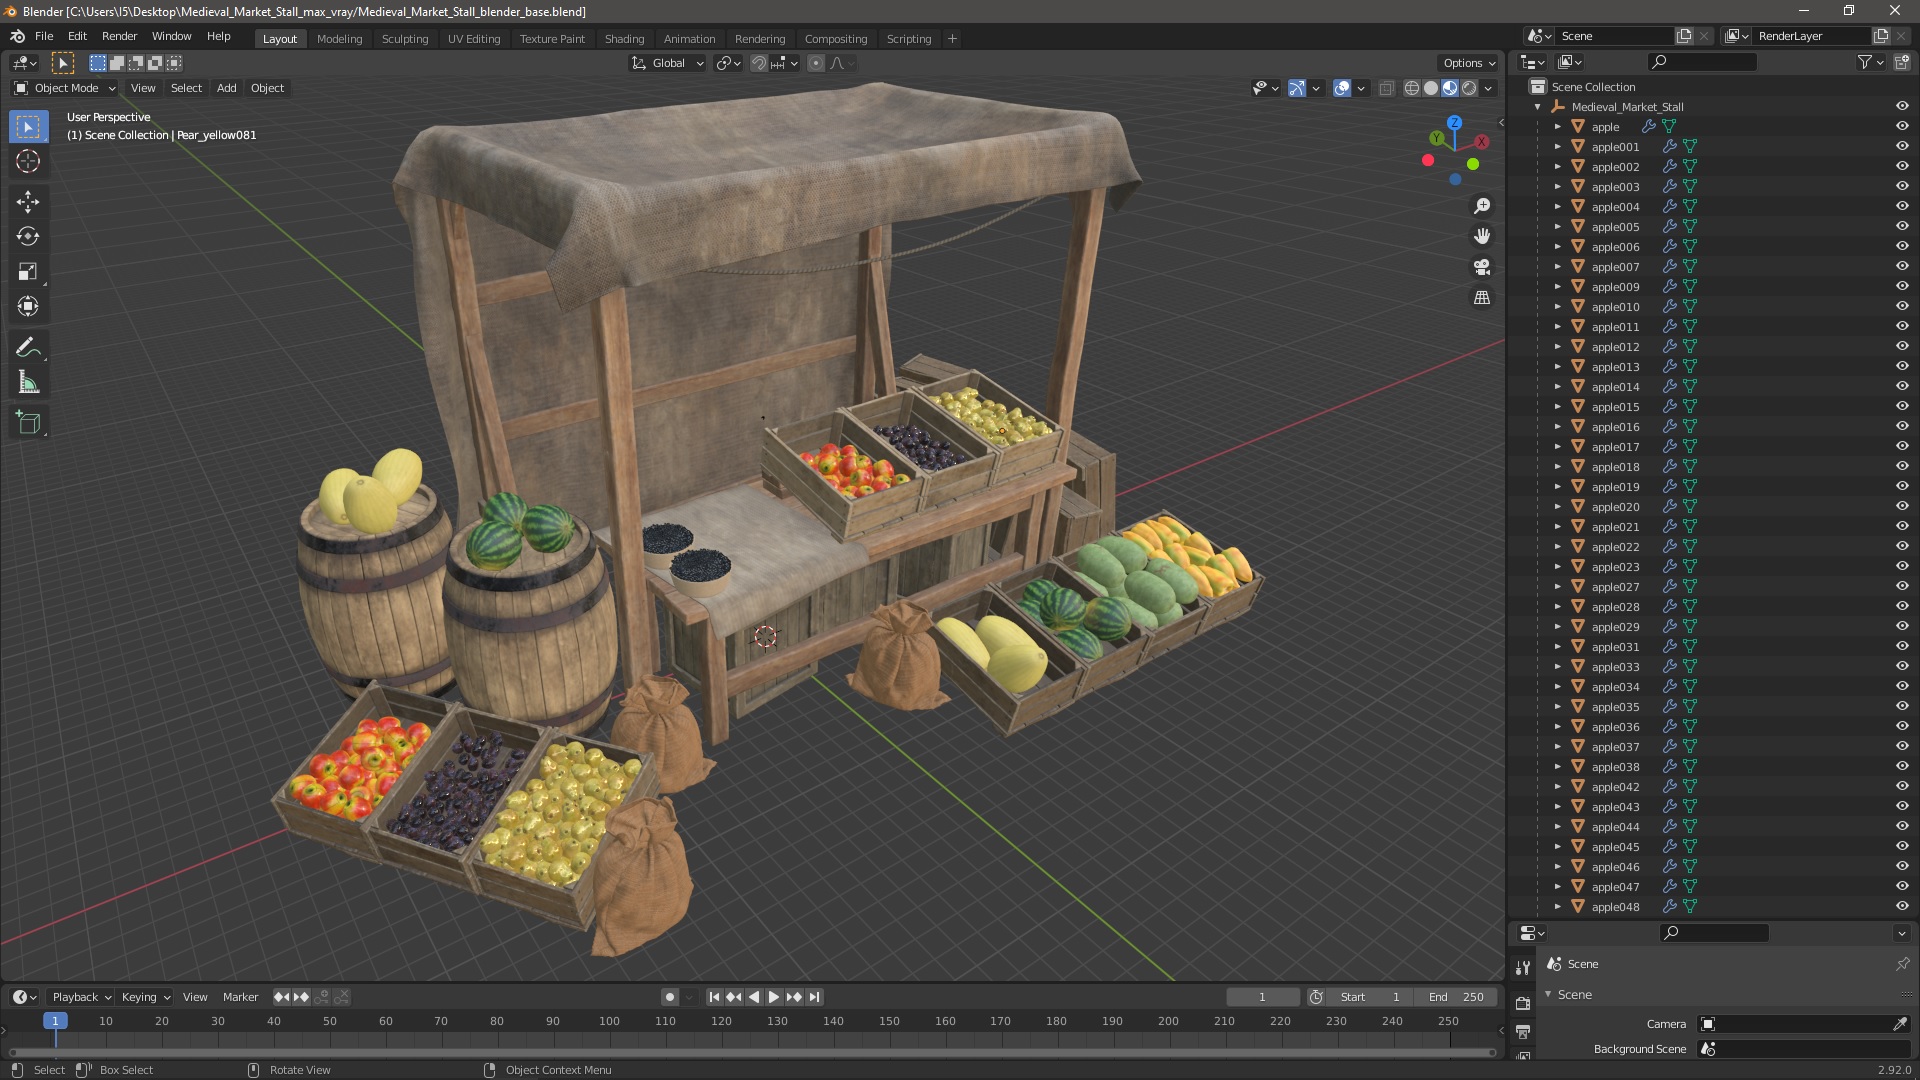Select the Rotate tool
Screen dimensions: 1920x1080
pos(27,237)
